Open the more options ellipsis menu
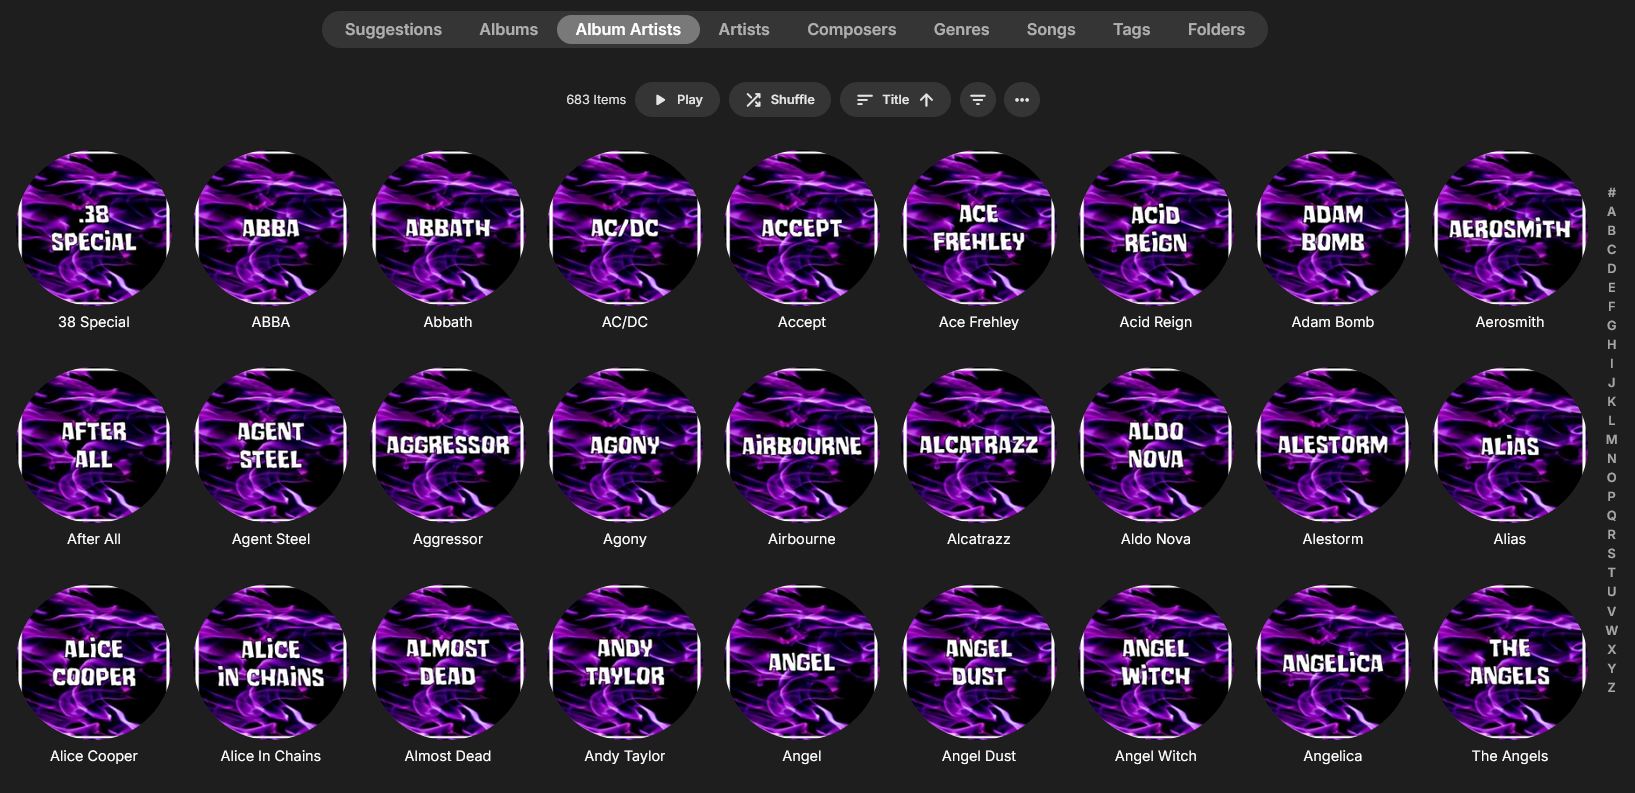The width and height of the screenshot is (1635, 793). click(1022, 100)
